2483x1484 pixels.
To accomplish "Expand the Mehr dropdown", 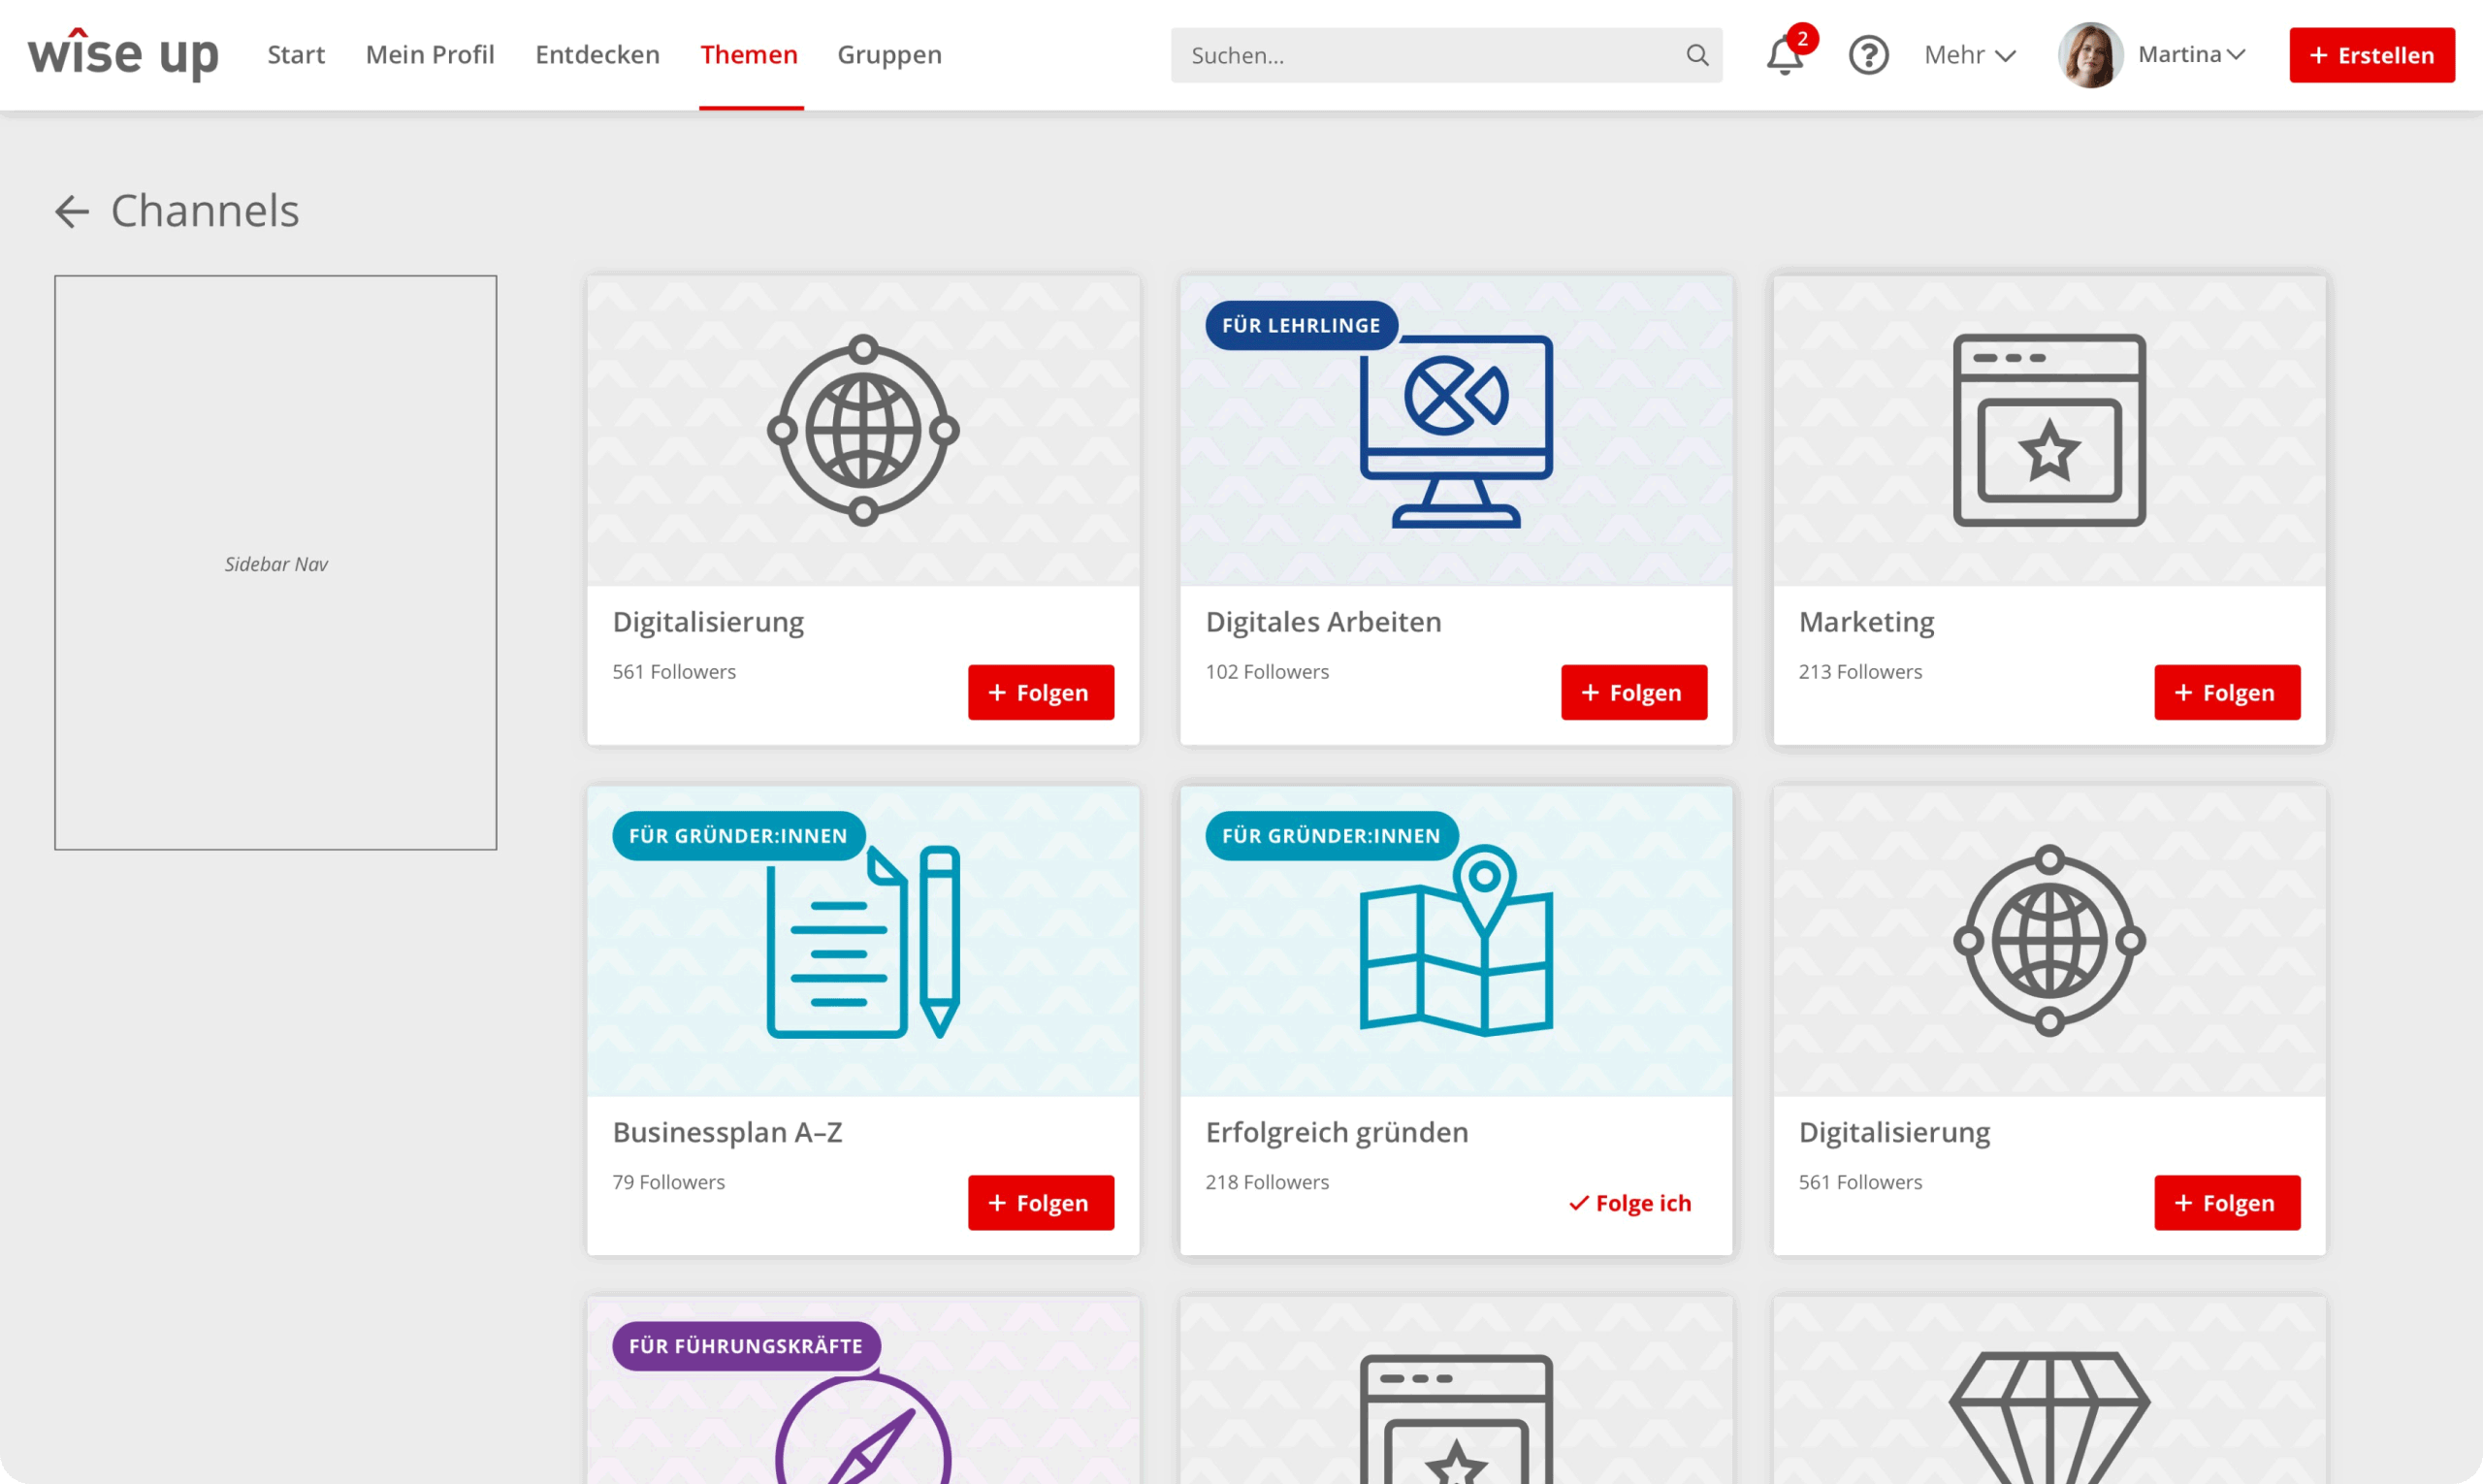I will pos(1969,55).
